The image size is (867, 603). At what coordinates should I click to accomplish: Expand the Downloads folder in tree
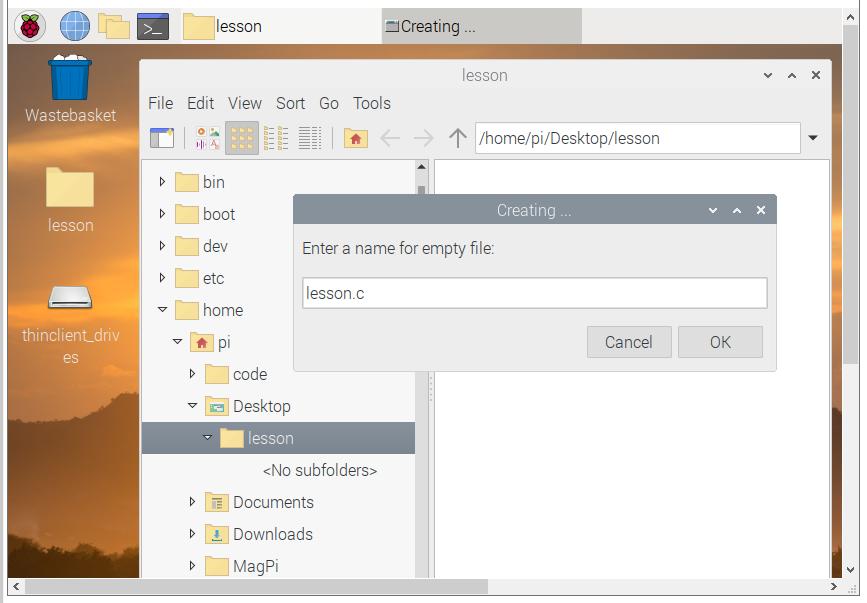point(192,534)
